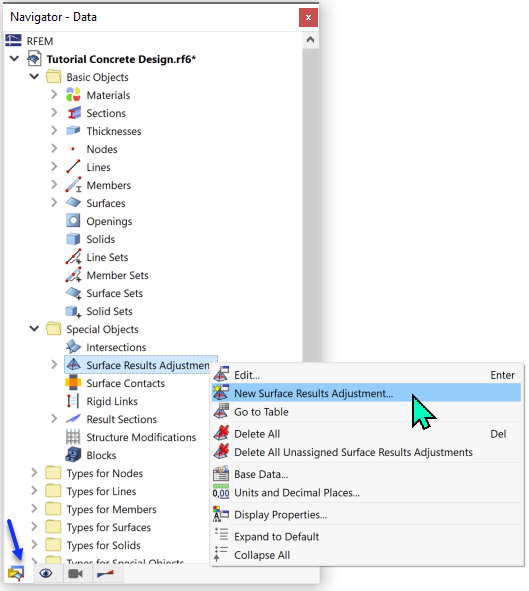Viewport: 529px width, 591px height.
Task: Choose Delete All from the context menu
Action: click(367, 434)
